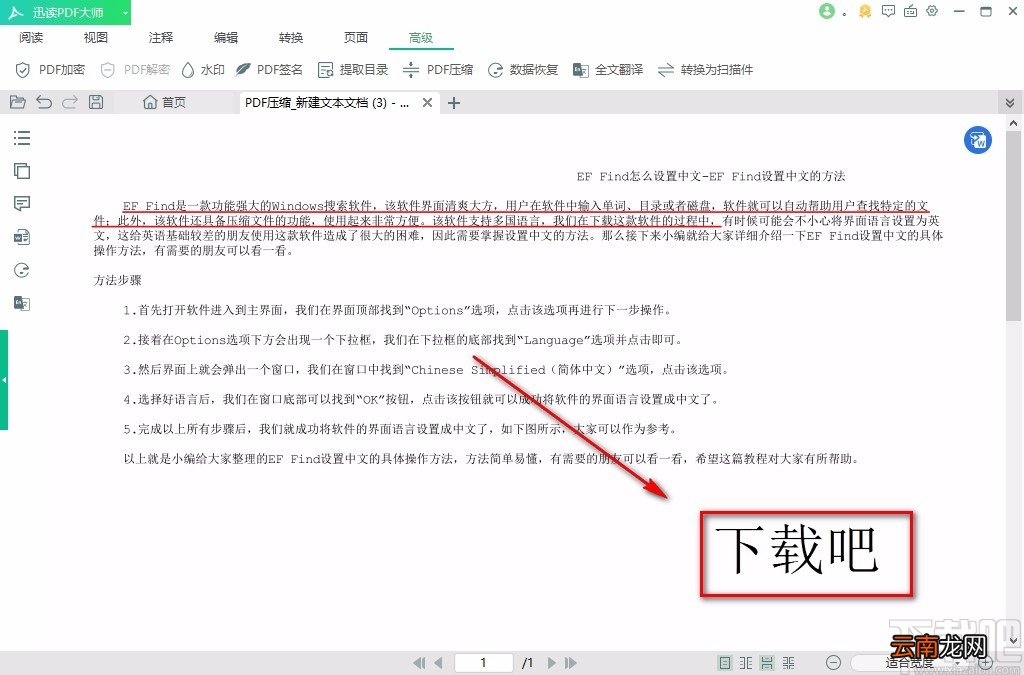This screenshot has height=675, width=1024.
Task: Click 提取目录 to extract outline
Action: click(353, 70)
